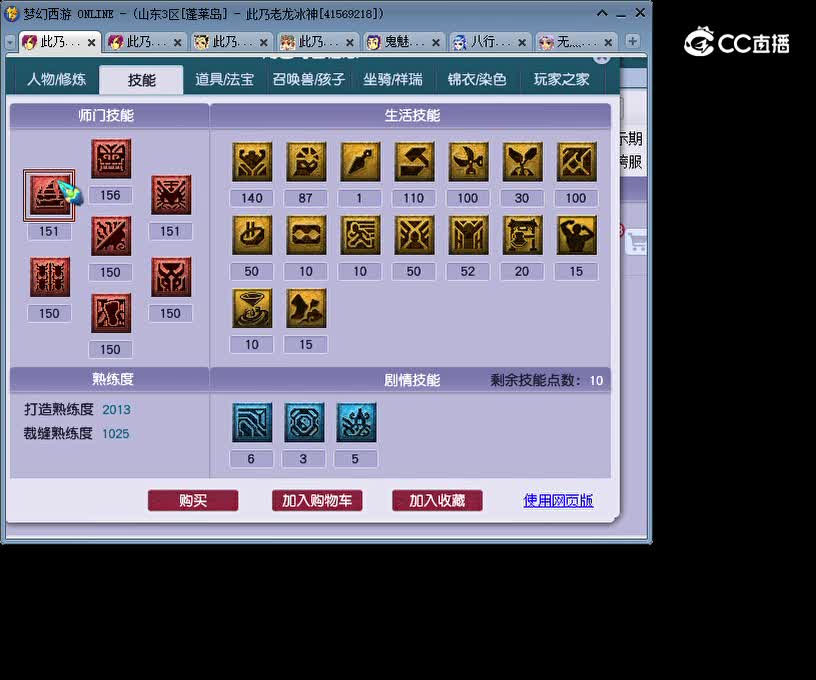Click the 裁缝熟练度 value 1025
This screenshot has height=680, width=816.
pyautogui.click(x=116, y=434)
